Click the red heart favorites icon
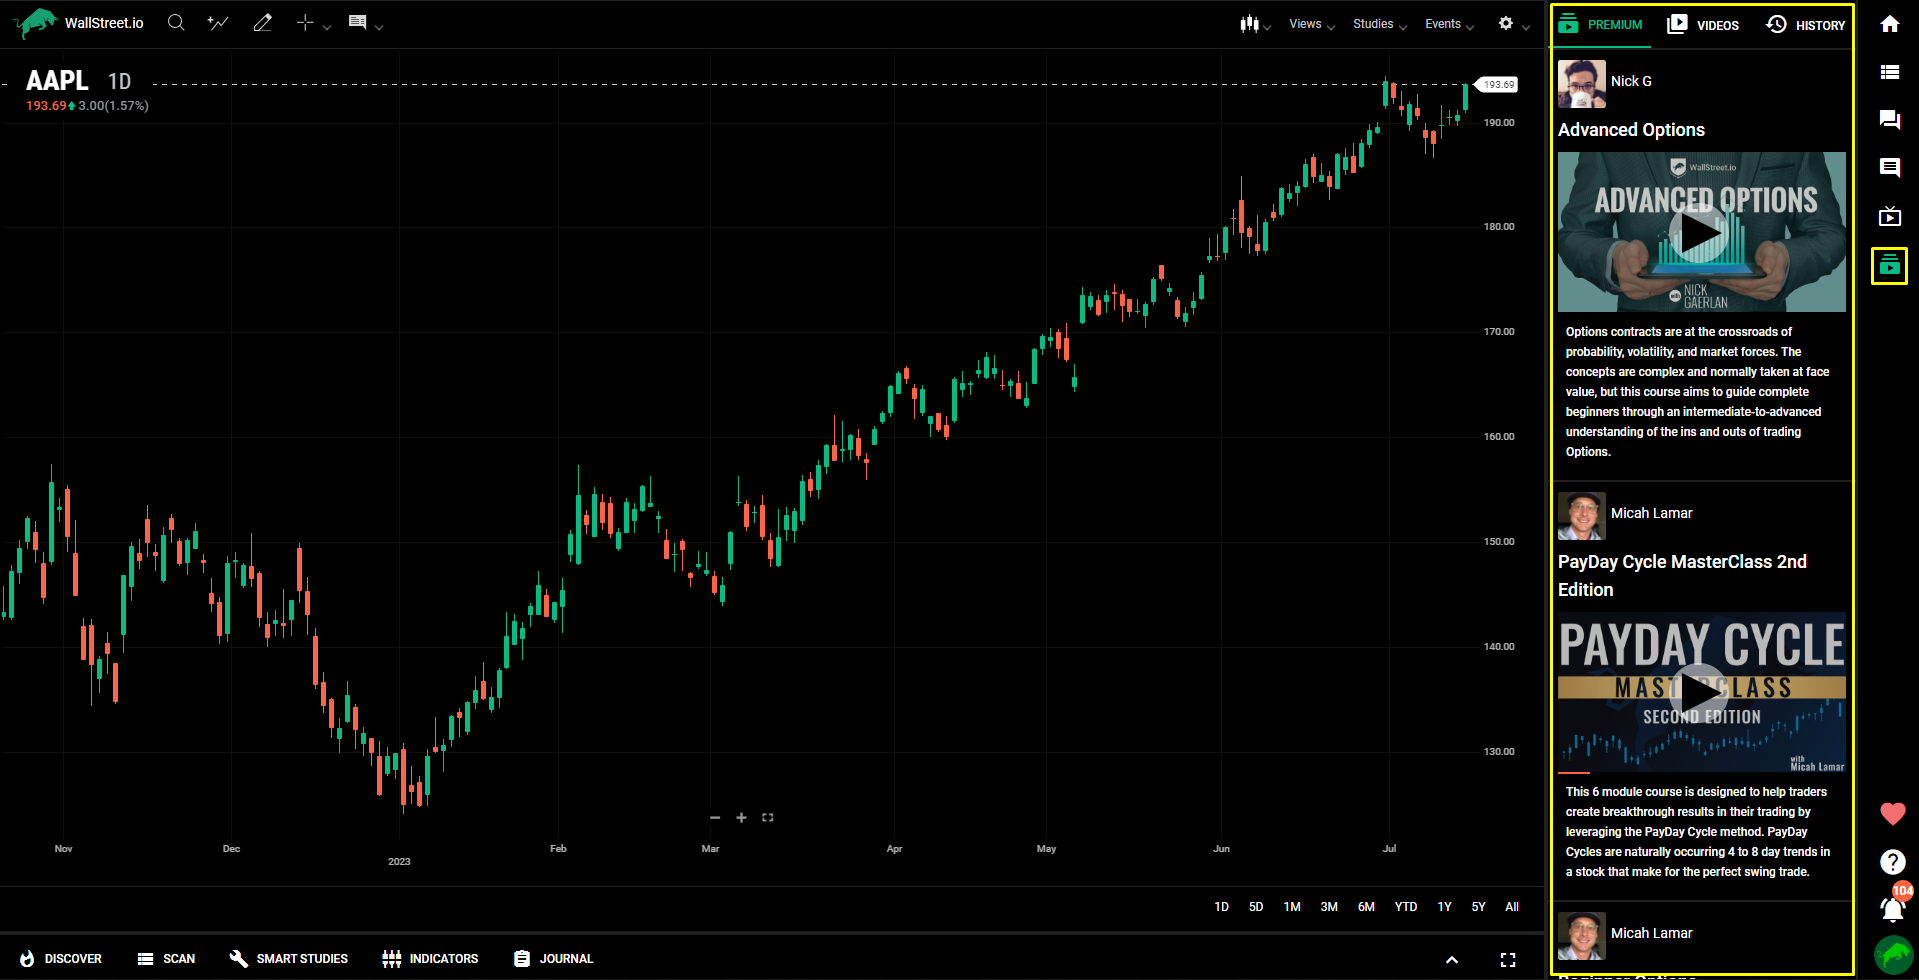 1893,814
